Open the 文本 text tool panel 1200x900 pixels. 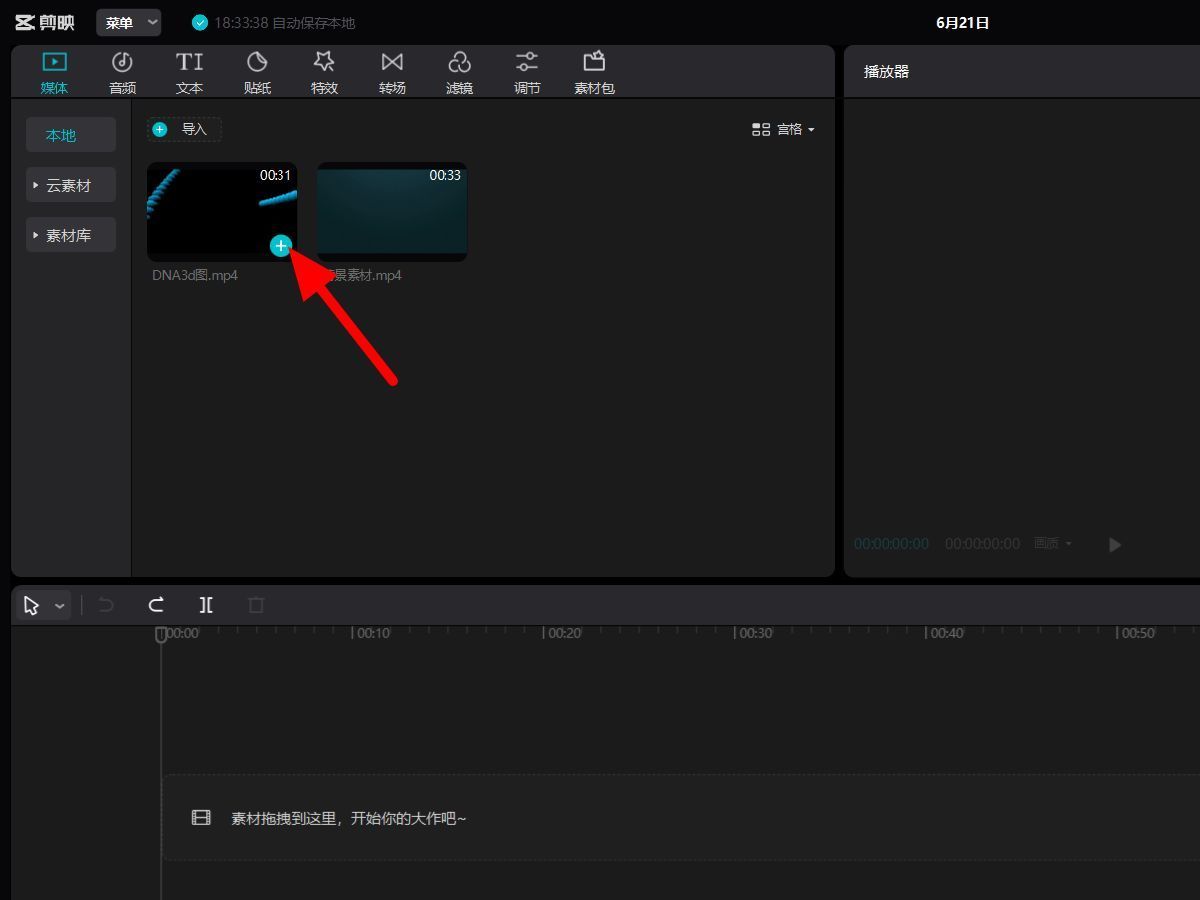coord(189,72)
